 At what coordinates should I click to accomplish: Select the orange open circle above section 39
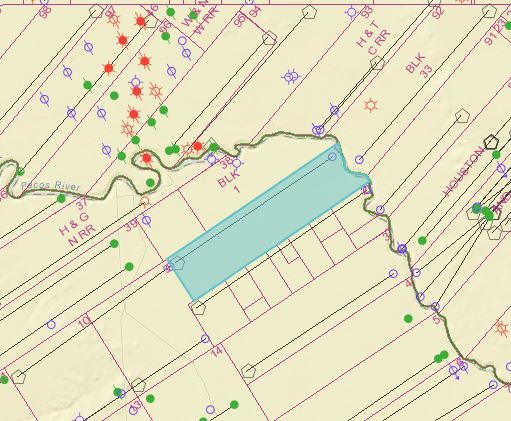(145, 201)
